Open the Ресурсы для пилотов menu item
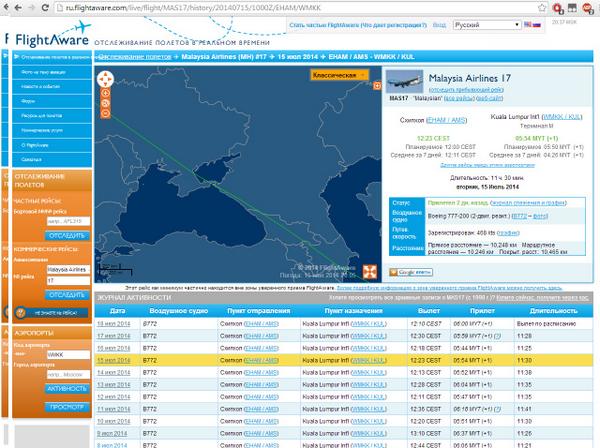600x448 pixels. click(52, 116)
